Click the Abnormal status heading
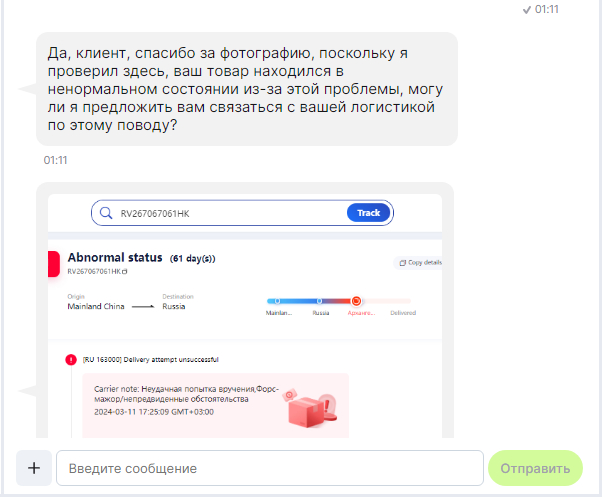This screenshot has width=605, height=498. pyautogui.click(x=115, y=257)
